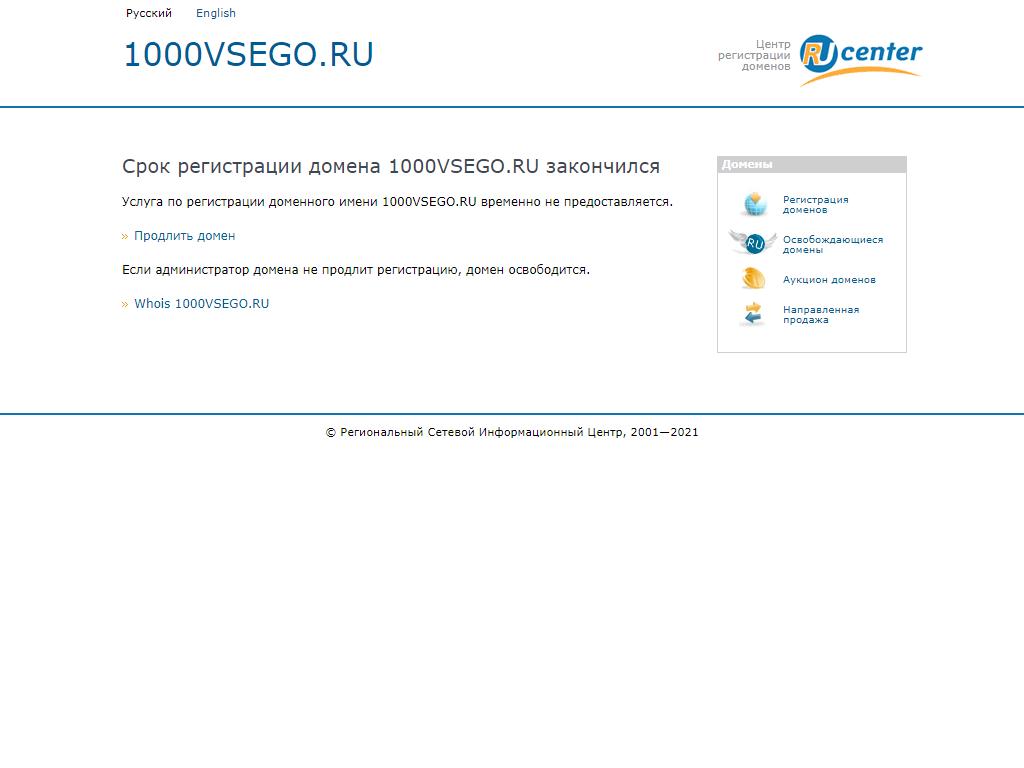The width and height of the screenshot is (1024, 768).
Task: Click the RU-center logo
Action: (x=860, y=58)
